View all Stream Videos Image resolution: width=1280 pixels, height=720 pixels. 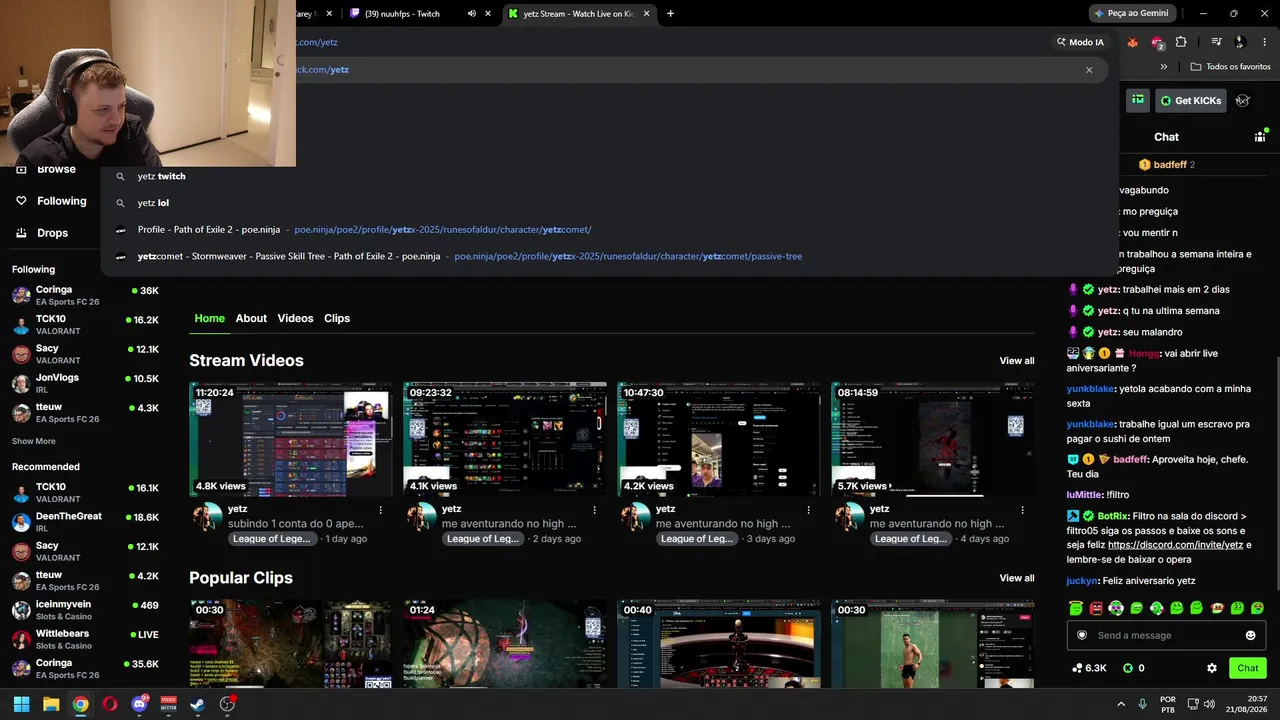click(x=1017, y=361)
